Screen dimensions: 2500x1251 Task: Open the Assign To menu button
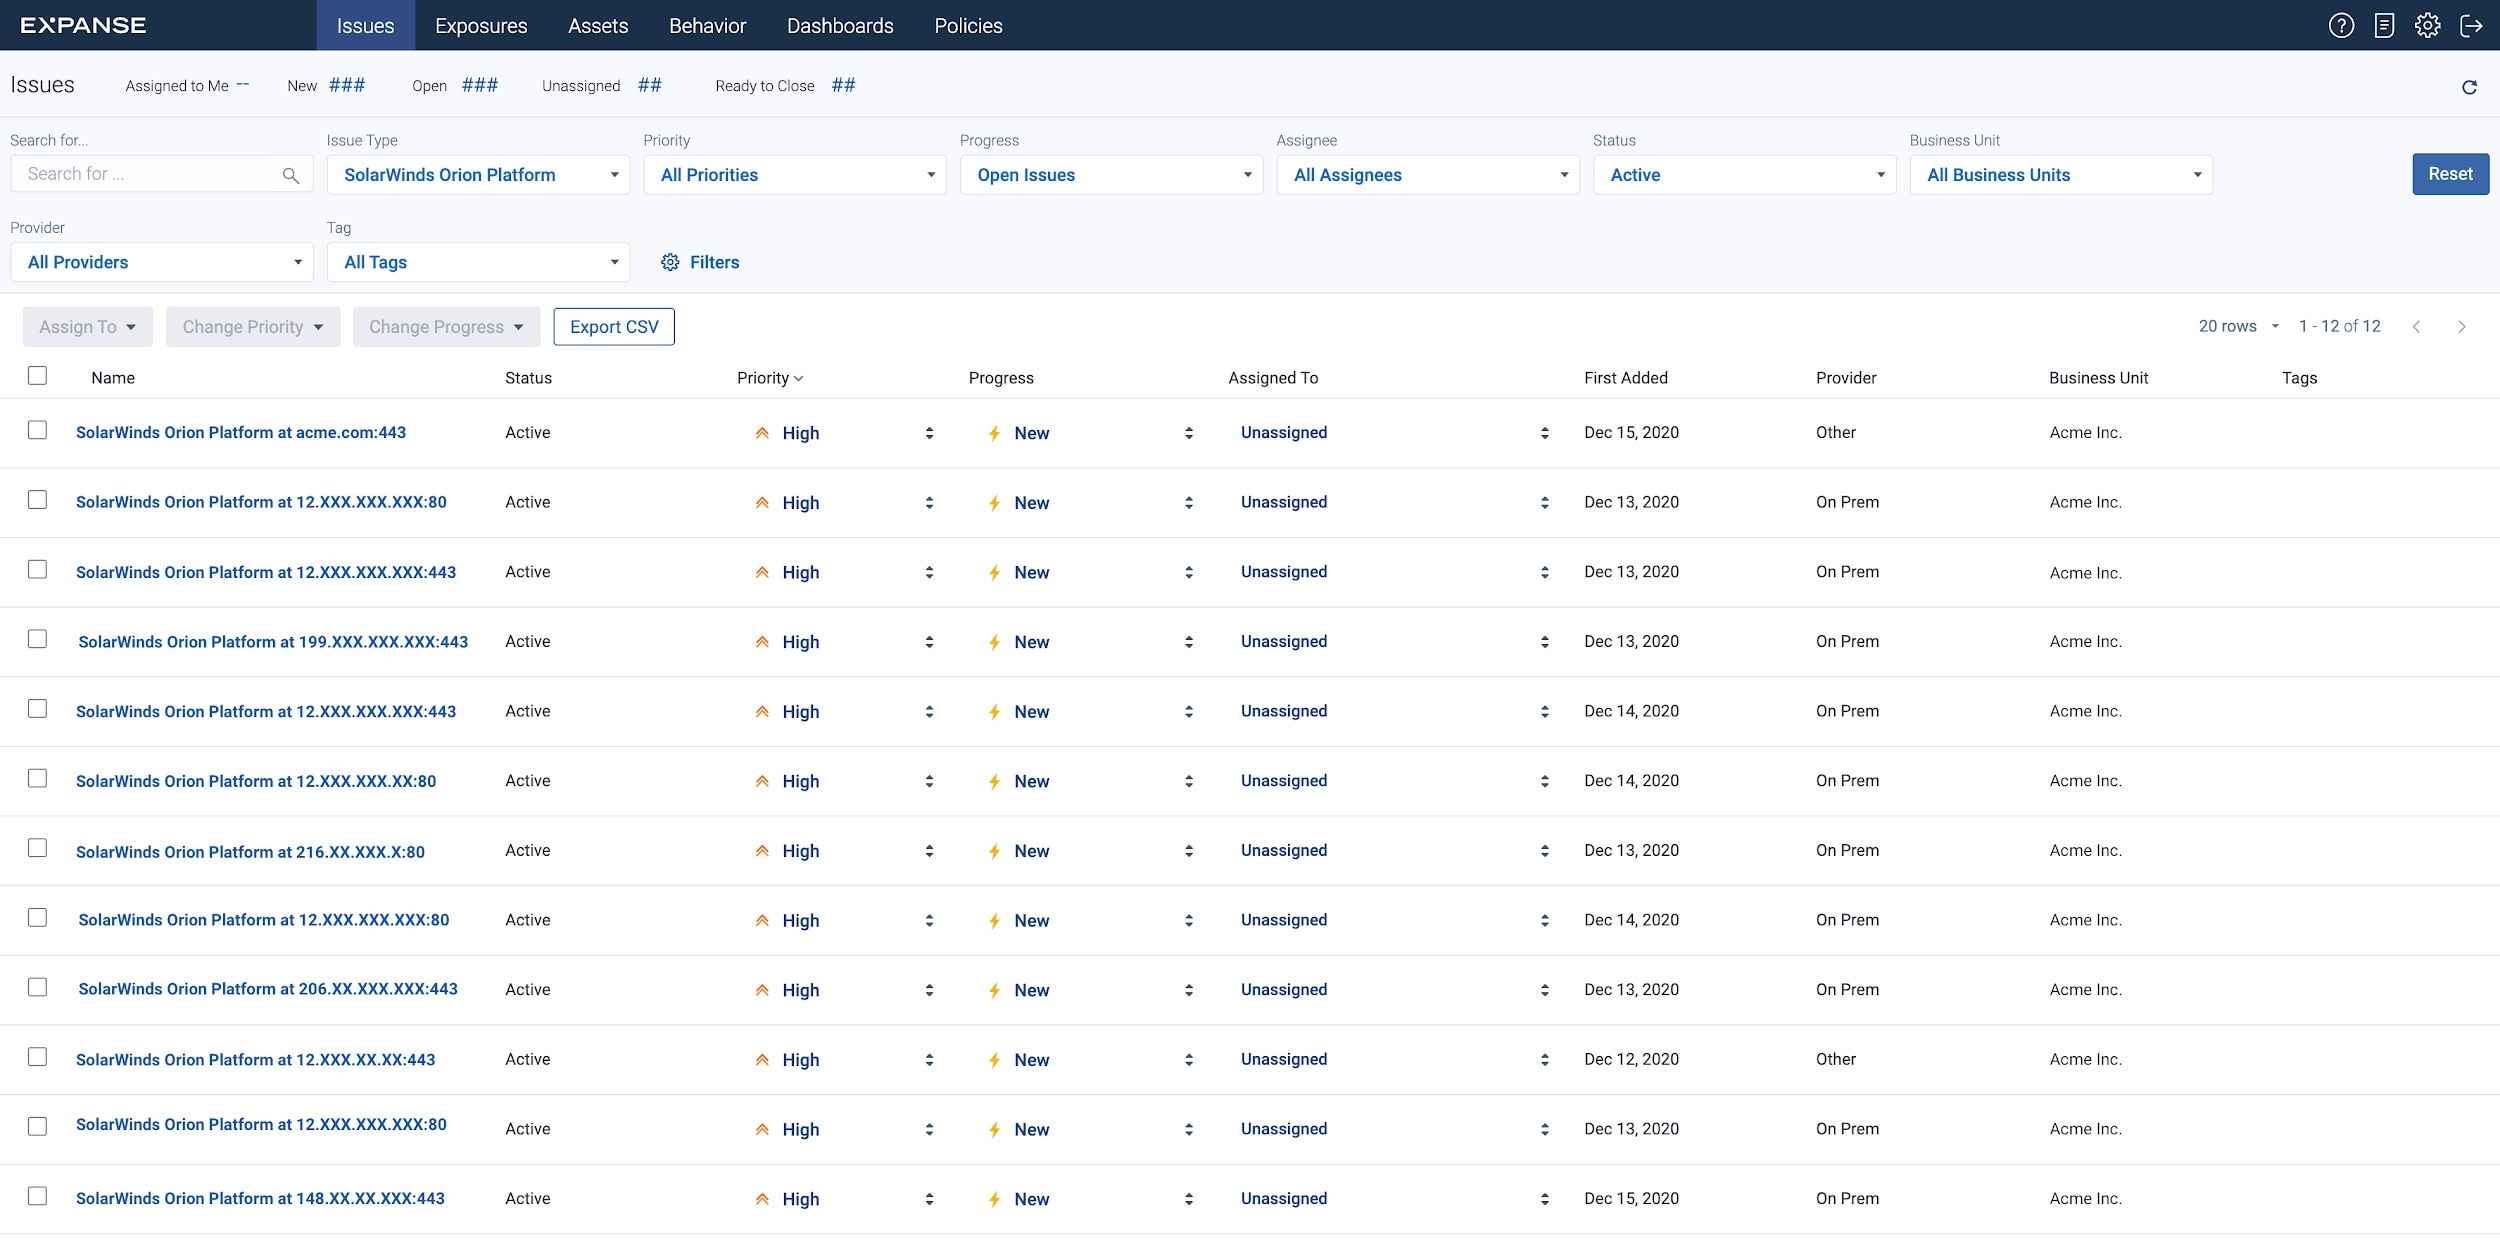tap(88, 327)
